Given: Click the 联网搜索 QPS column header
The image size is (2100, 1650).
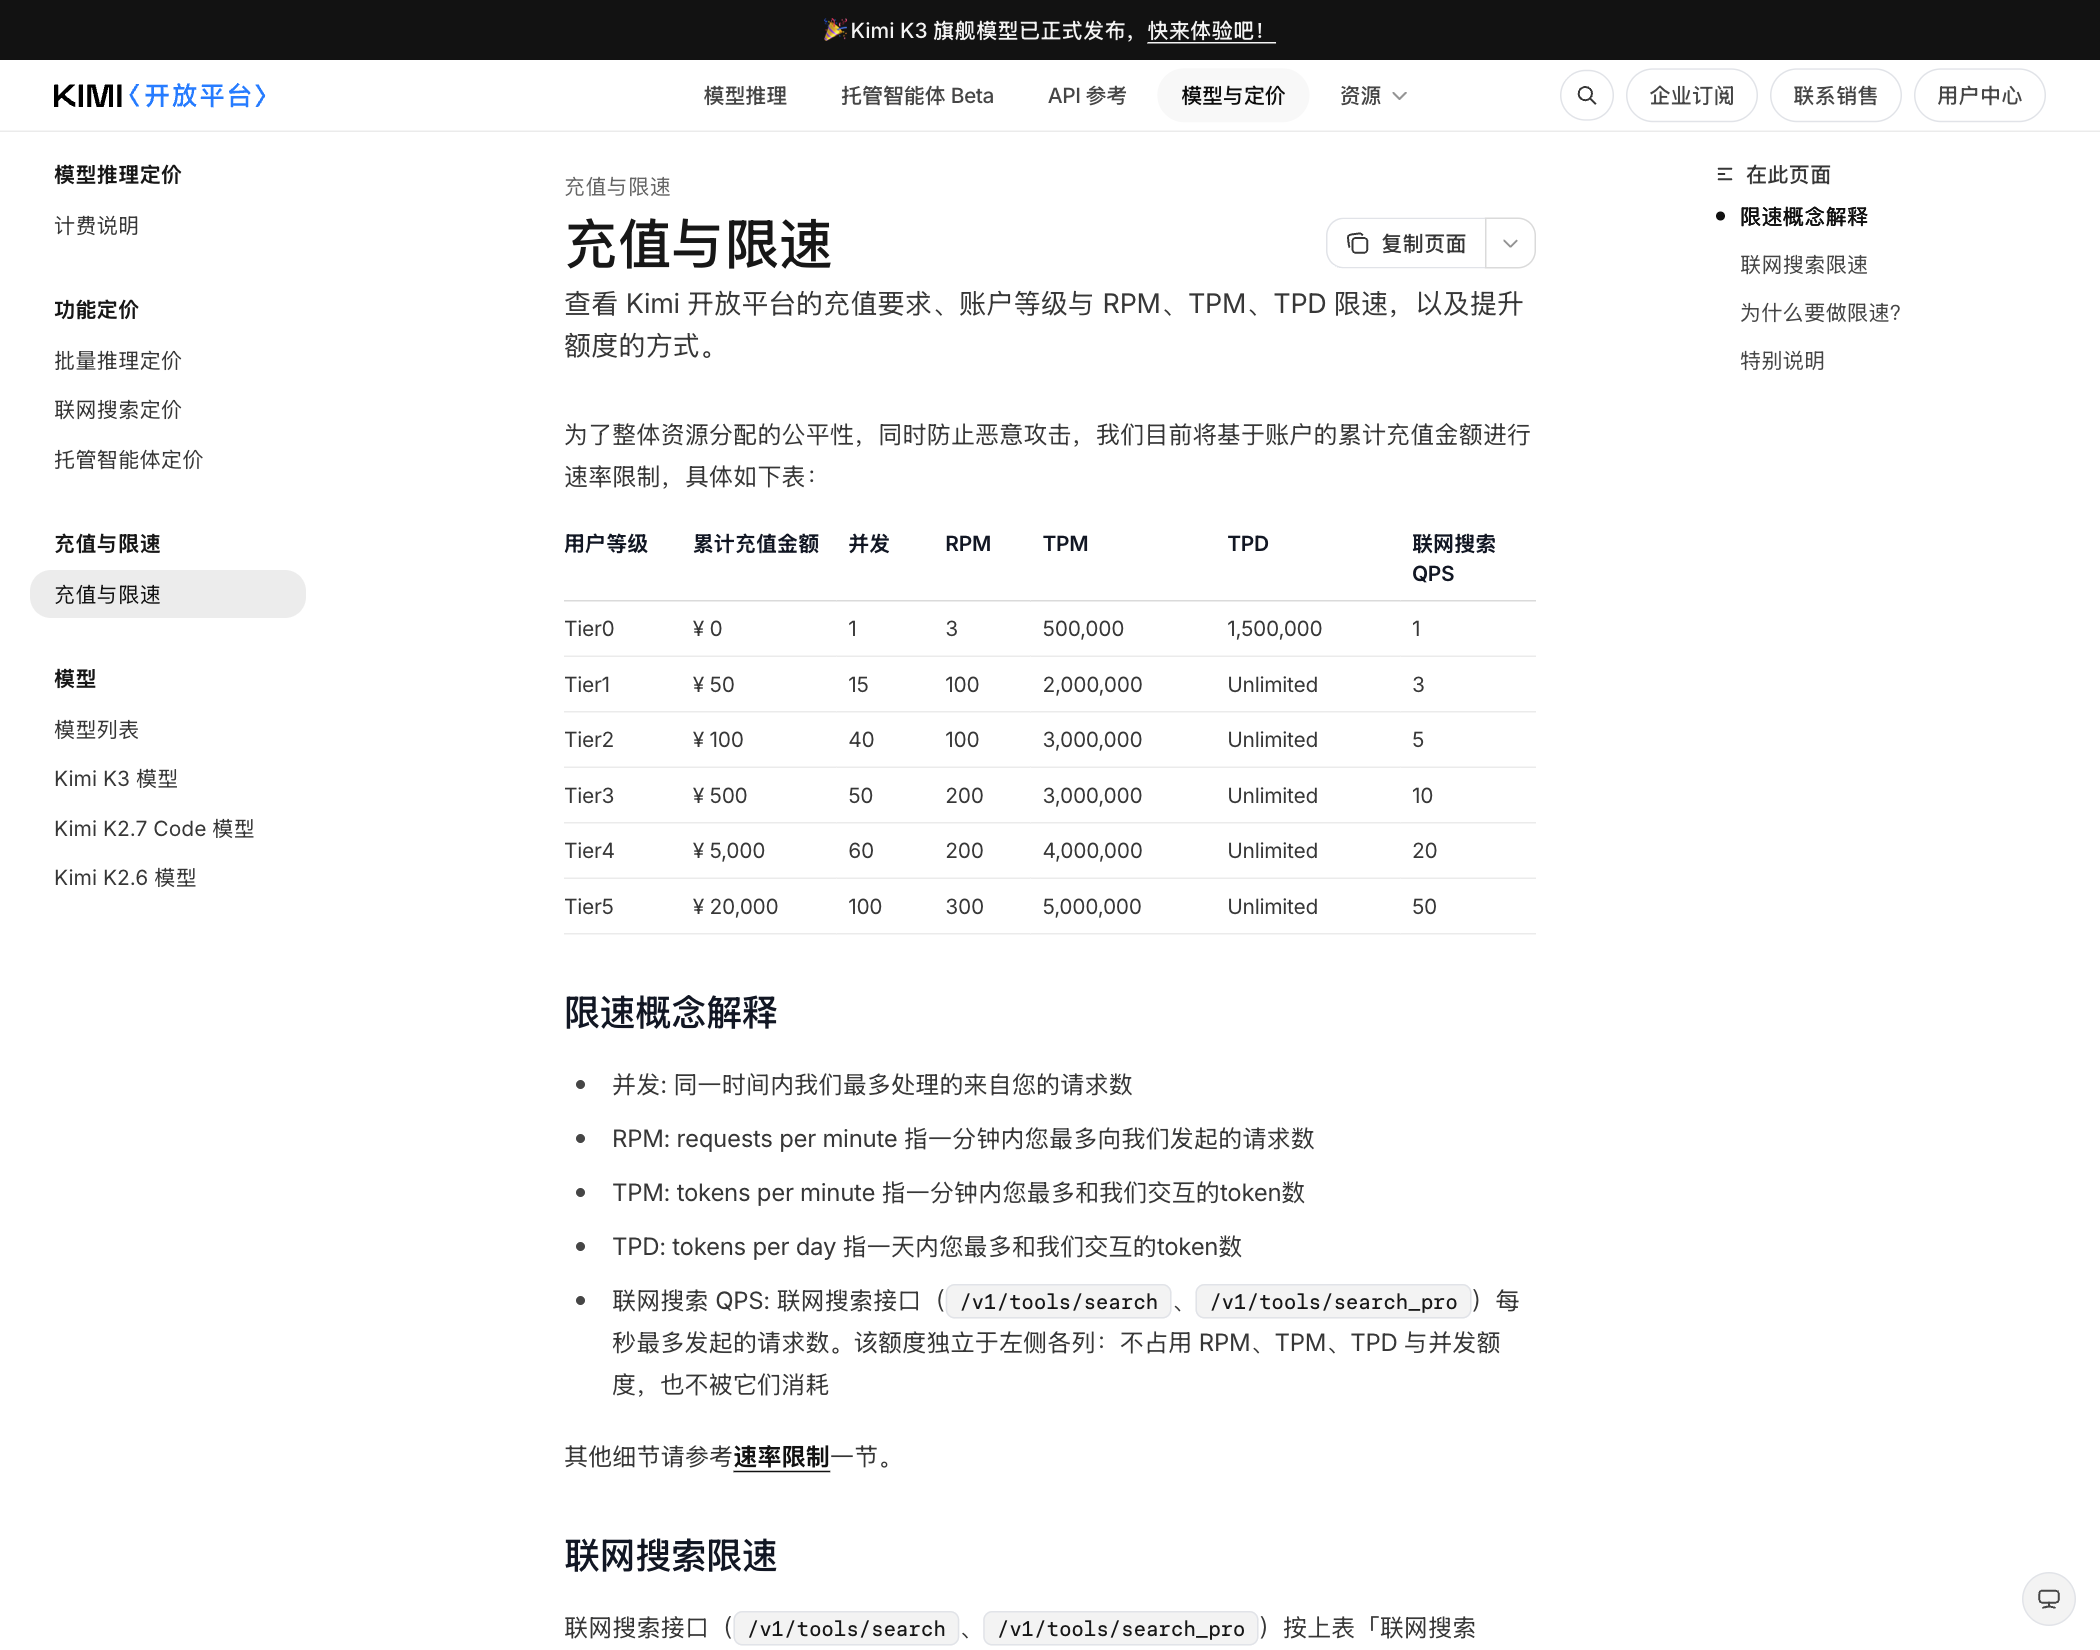Looking at the screenshot, I should [x=1454, y=558].
